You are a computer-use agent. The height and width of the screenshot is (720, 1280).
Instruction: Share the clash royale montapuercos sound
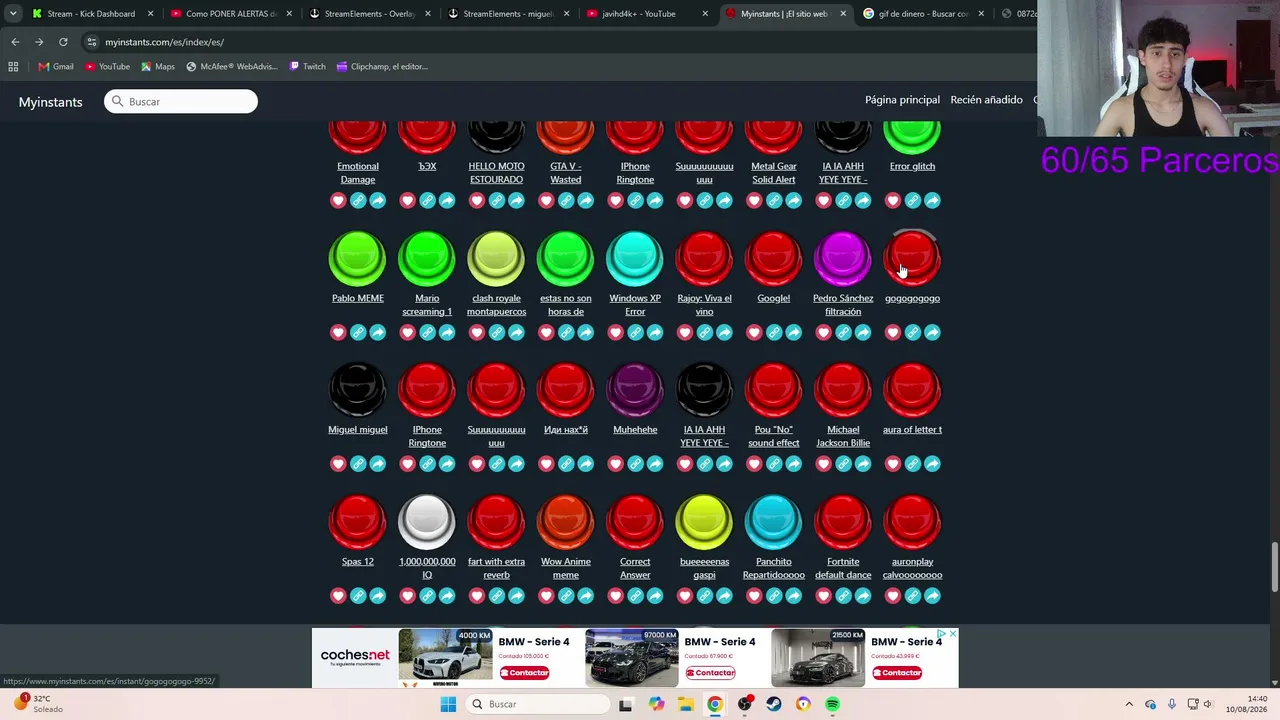(x=516, y=333)
